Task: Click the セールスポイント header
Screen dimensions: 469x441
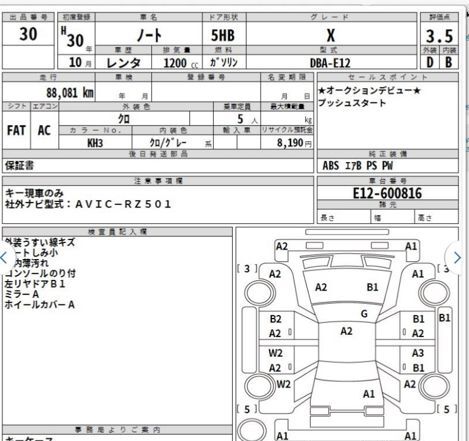Action: click(388, 77)
